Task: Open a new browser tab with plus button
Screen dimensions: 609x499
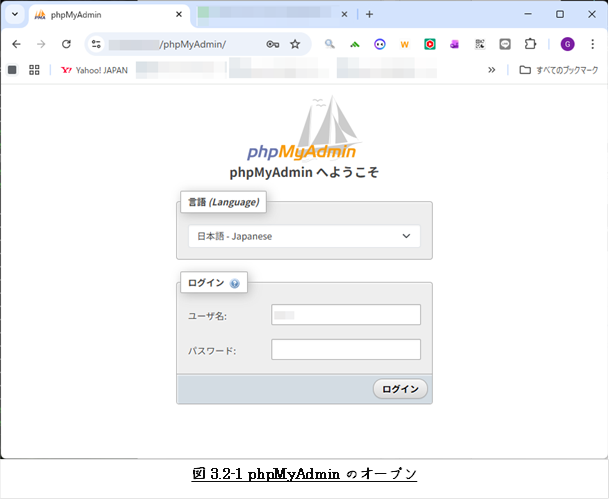Action: (369, 14)
